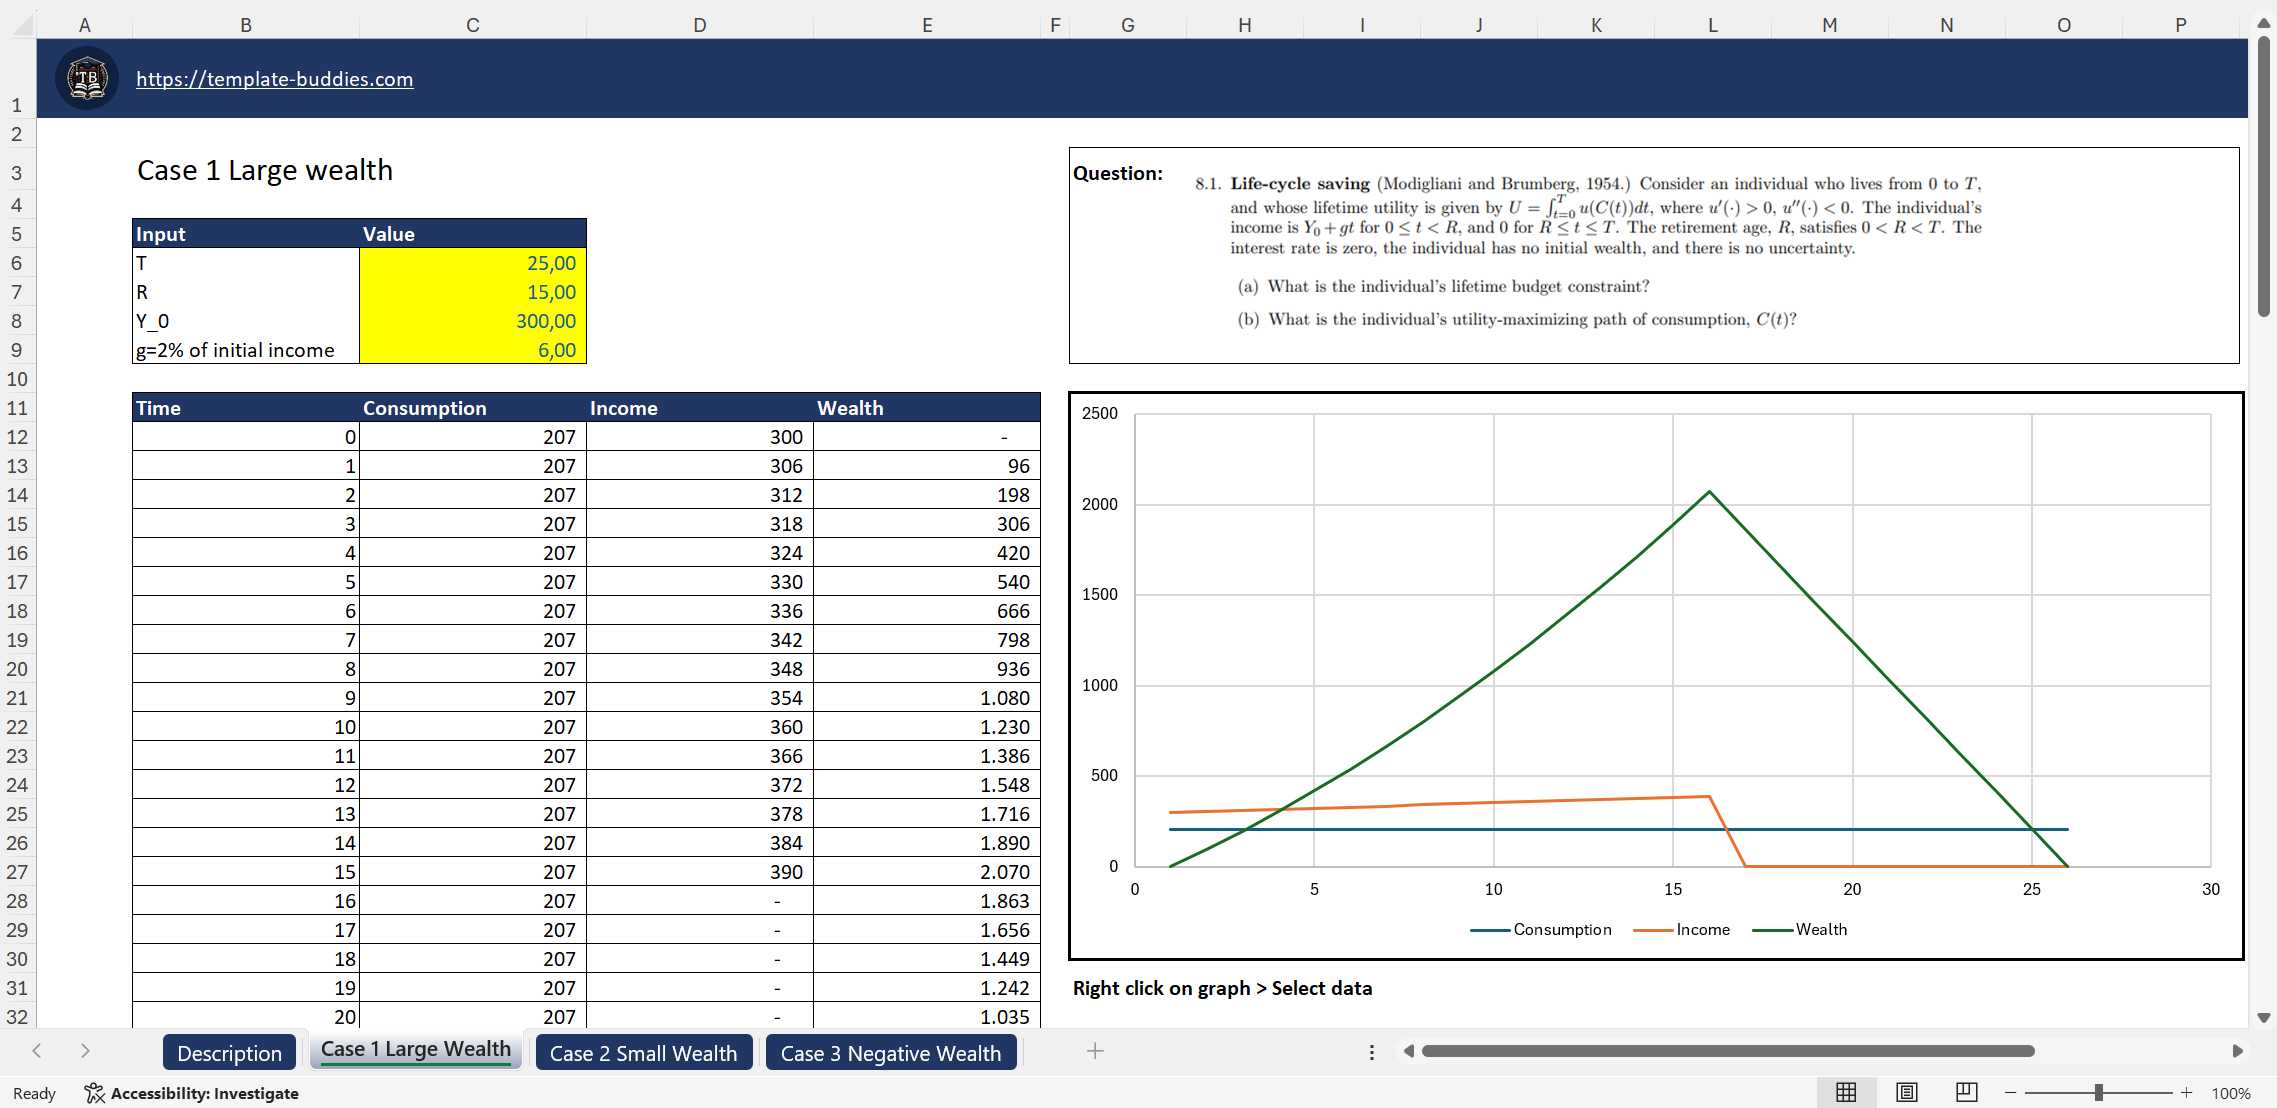2277x1108 pixels.
Task: Click the horizontal scrollbar right arrow
Action: click(2237, 1051)
